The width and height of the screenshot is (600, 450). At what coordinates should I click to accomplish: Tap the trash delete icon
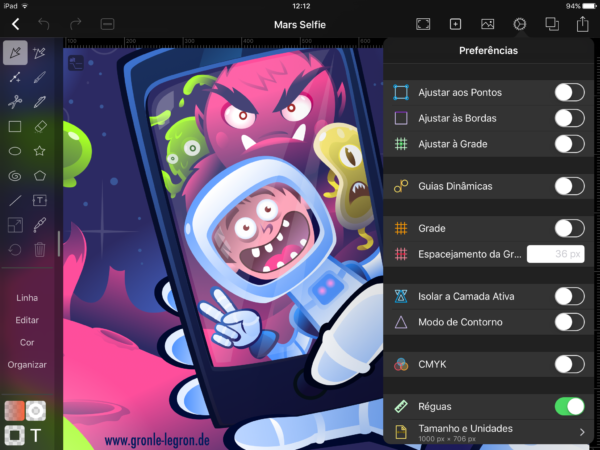pos(39,249)
